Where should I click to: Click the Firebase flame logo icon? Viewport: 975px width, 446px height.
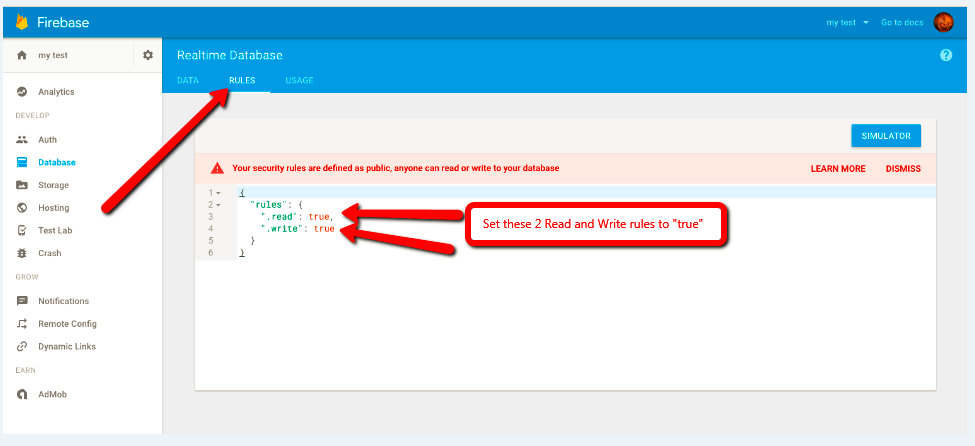pos(21,21)
